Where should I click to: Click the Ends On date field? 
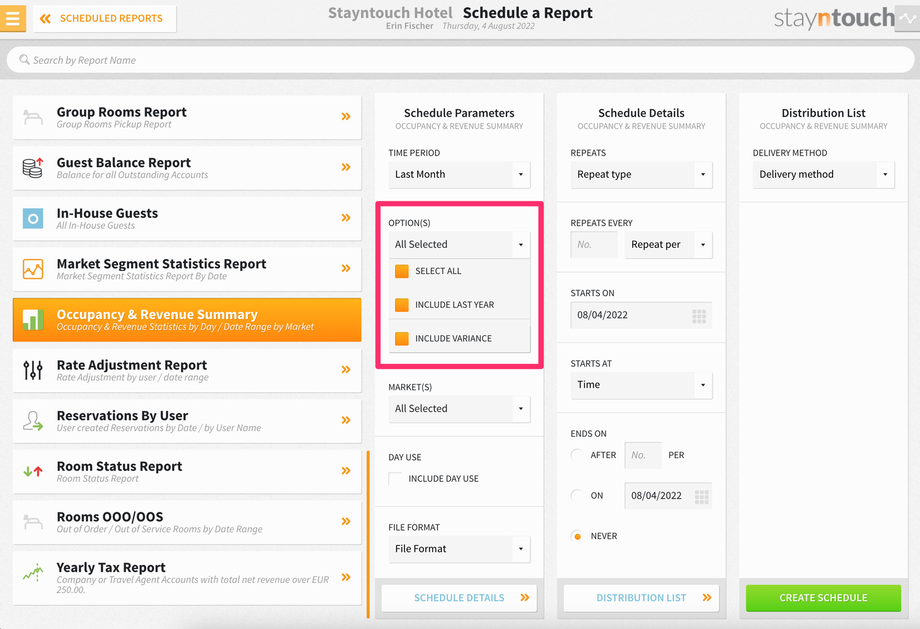pos(668,496)
